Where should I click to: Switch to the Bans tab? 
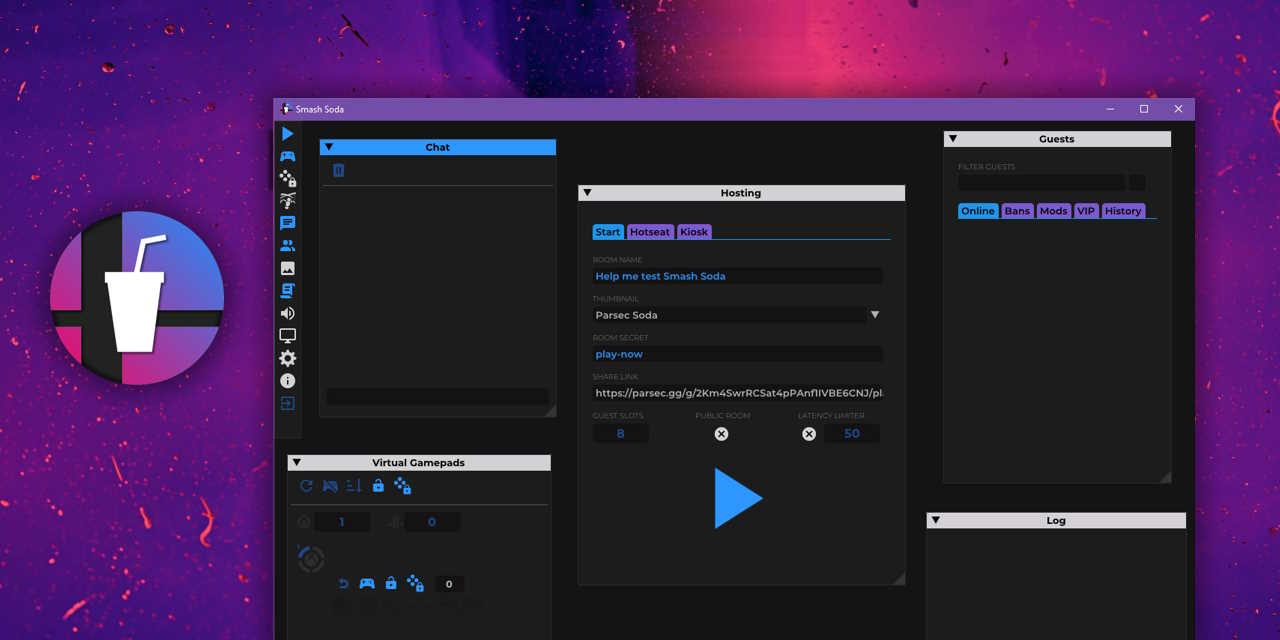pyautogui.click(x=1017, y=211)
